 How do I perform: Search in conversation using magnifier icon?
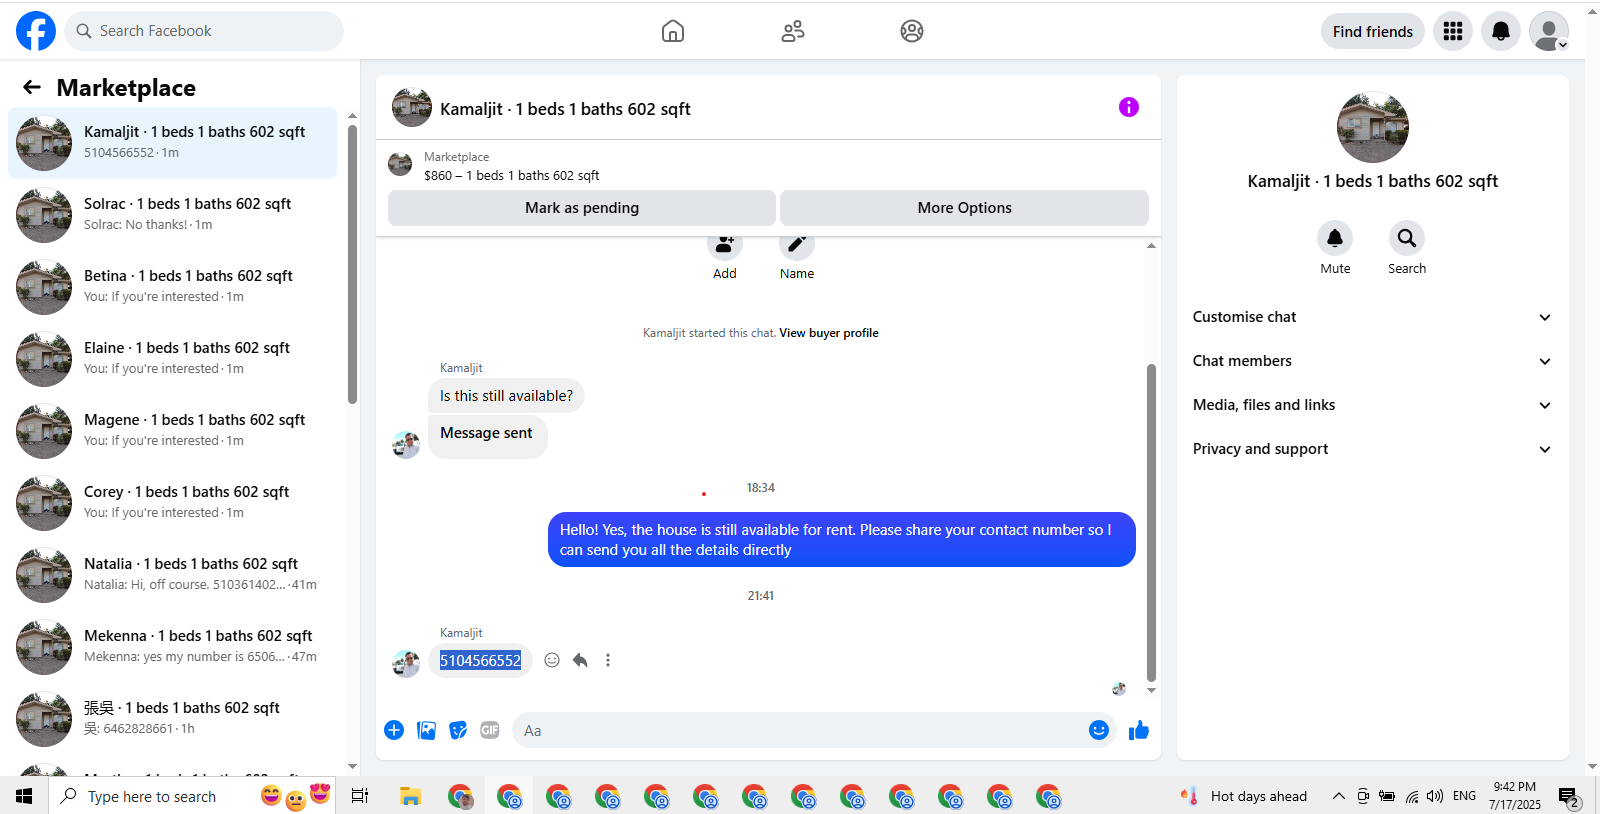(x=1407, y=238)
